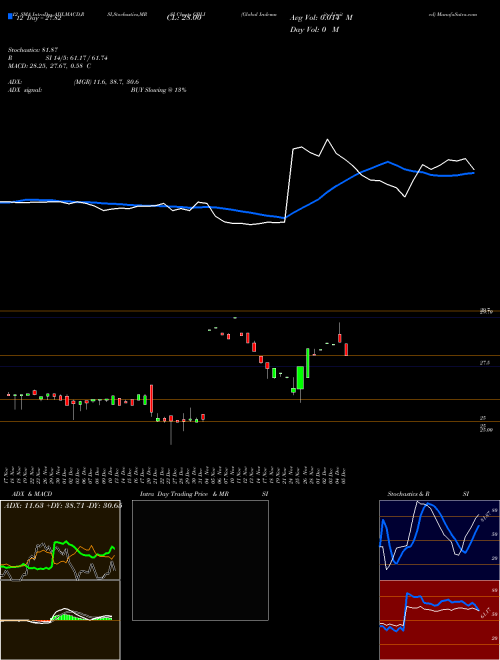This screenshot has width=500, height=660.
Task: Click the last red candlestick on the chart
Action: click(346, 349)
